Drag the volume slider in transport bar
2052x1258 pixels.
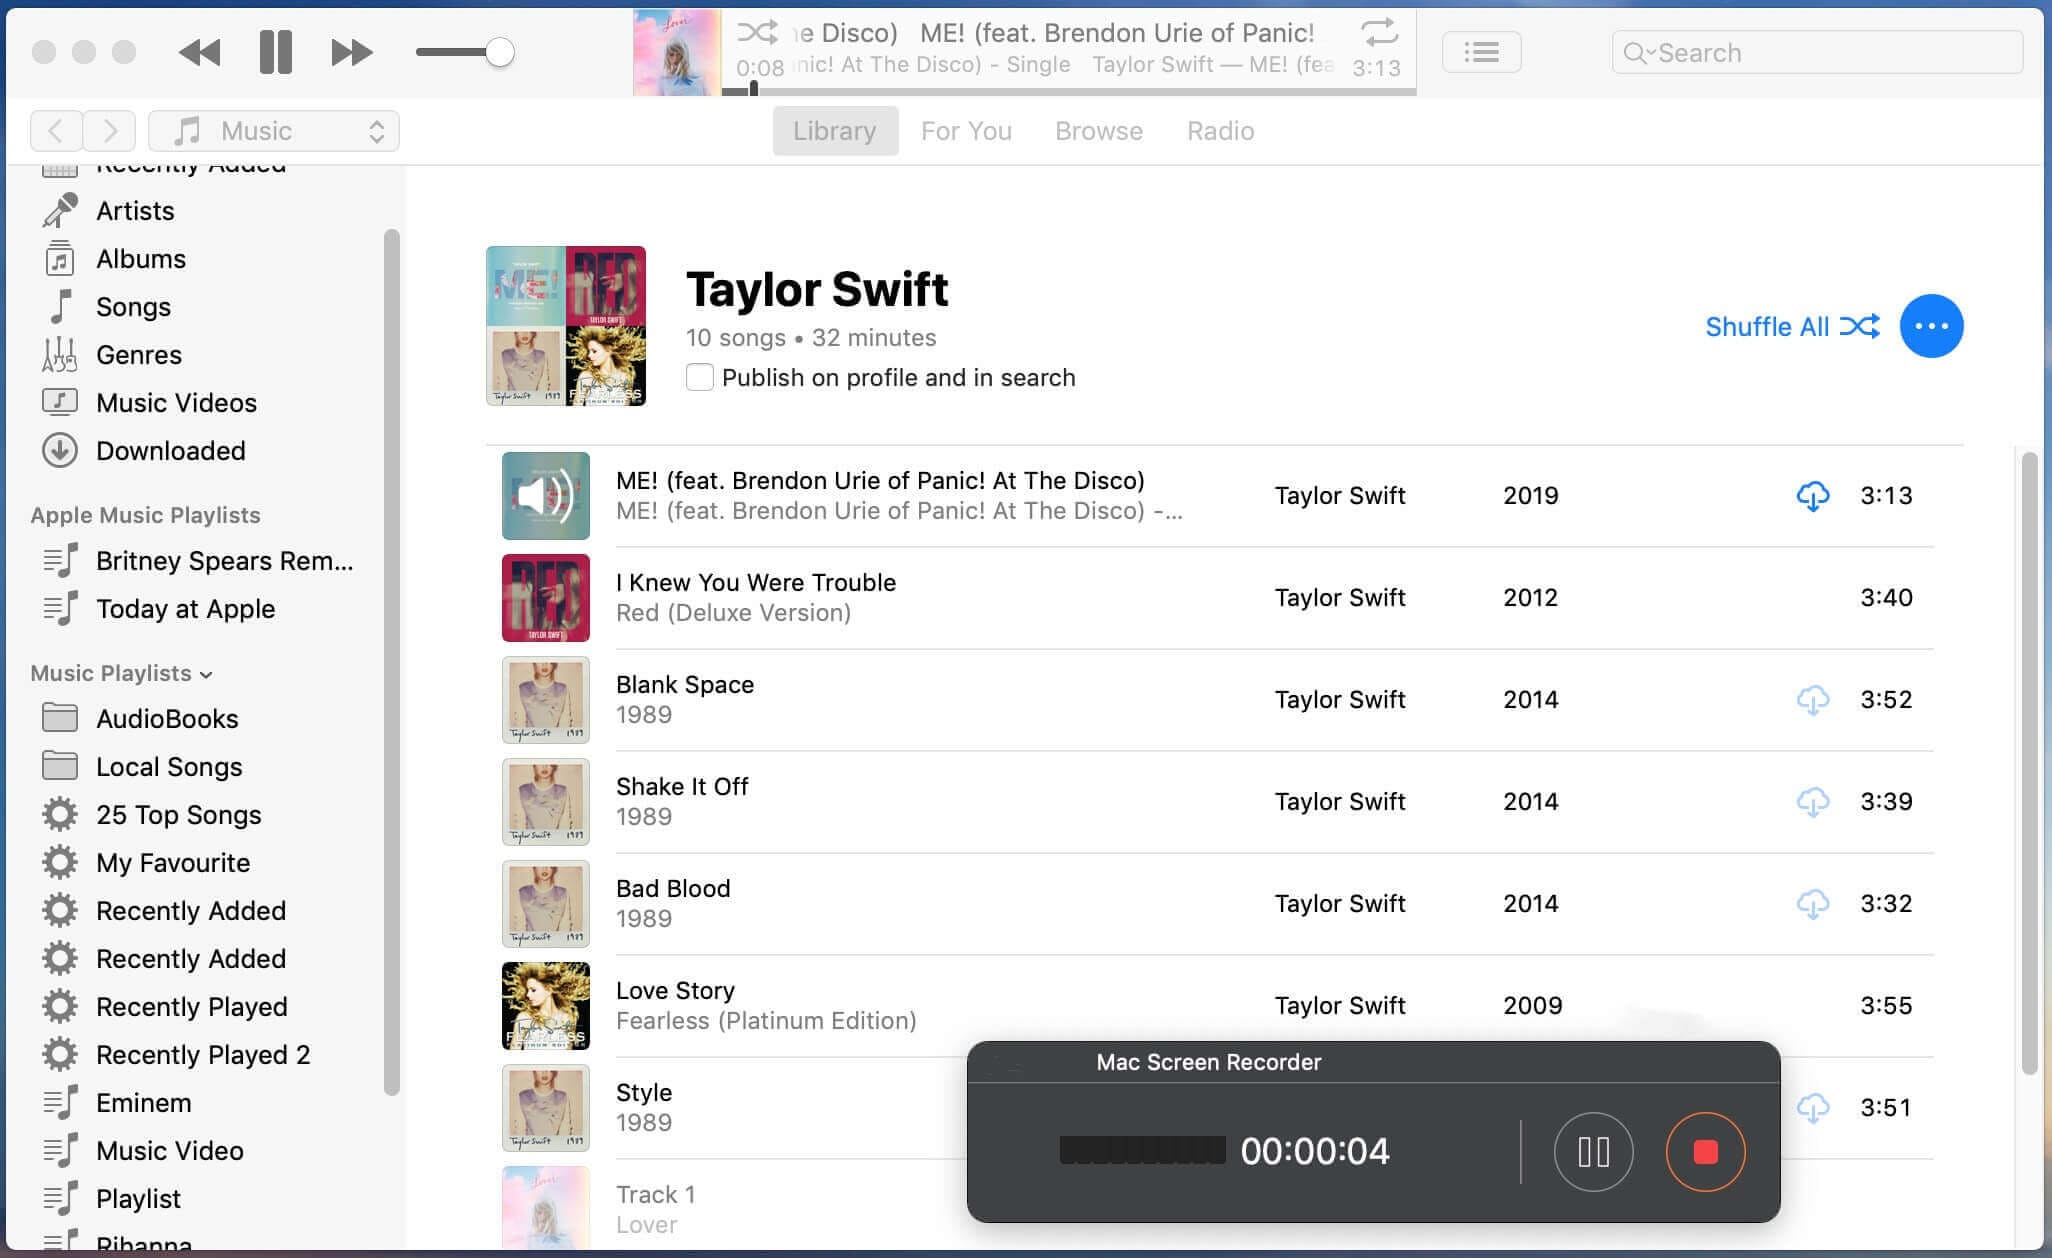(503, 51)
